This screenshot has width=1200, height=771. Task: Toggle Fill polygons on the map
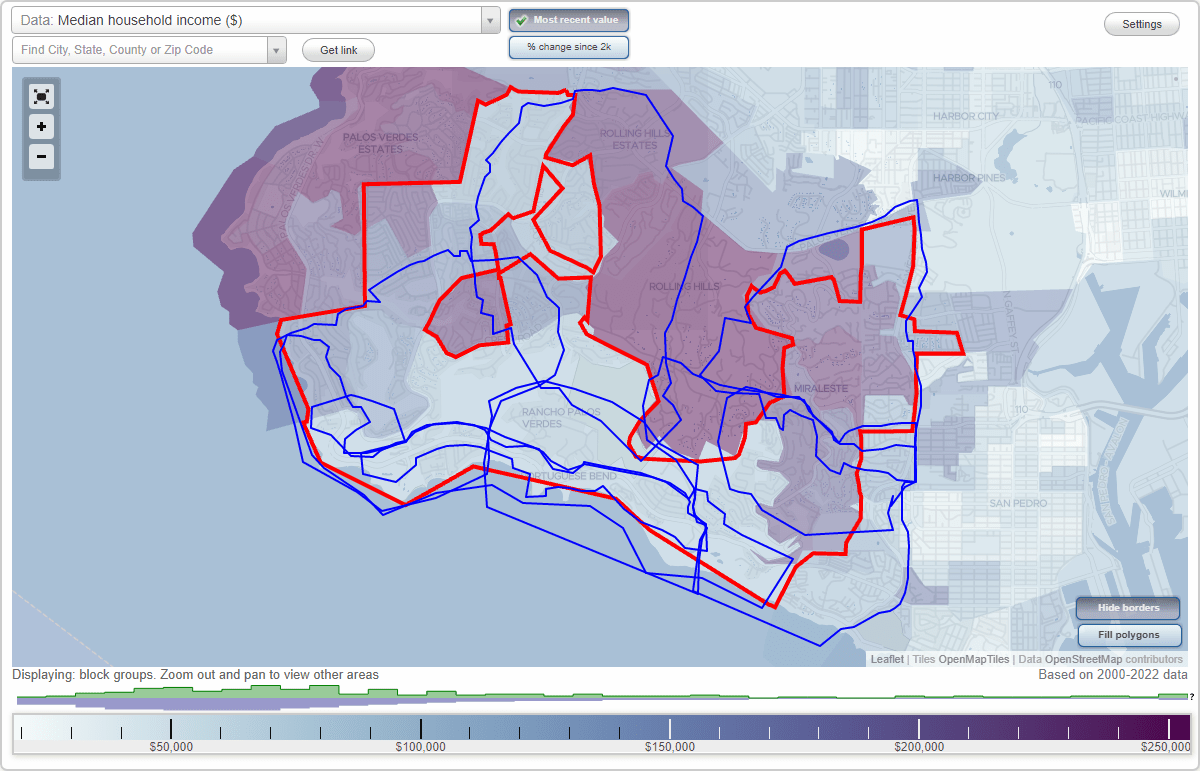pyautogui.click(x=1129, y=635)
